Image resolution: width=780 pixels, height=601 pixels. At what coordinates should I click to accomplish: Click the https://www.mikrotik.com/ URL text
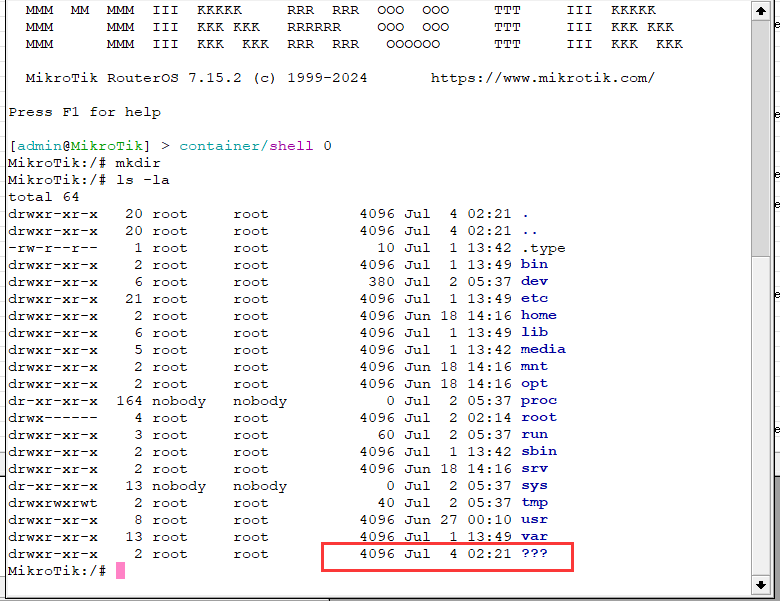pyautogui.click(x=543, y=78)
